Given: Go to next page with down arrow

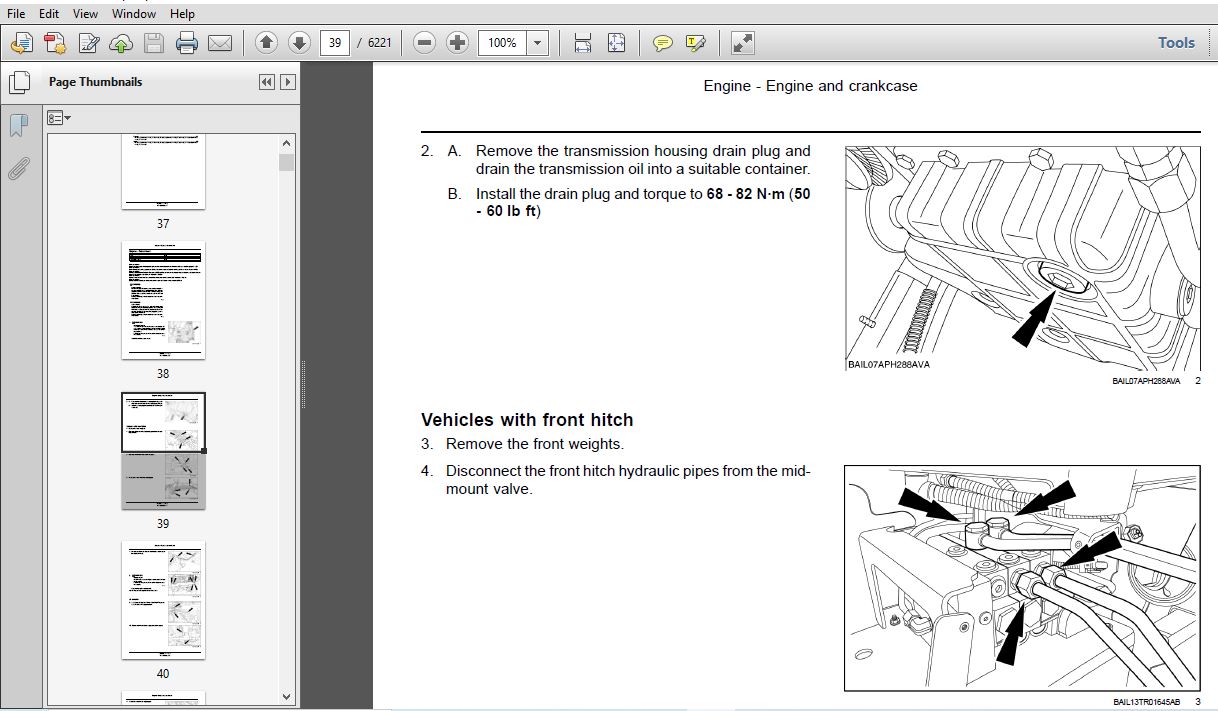Looking at the screenshot, I should pyautogui.click(x=298, y=43).
